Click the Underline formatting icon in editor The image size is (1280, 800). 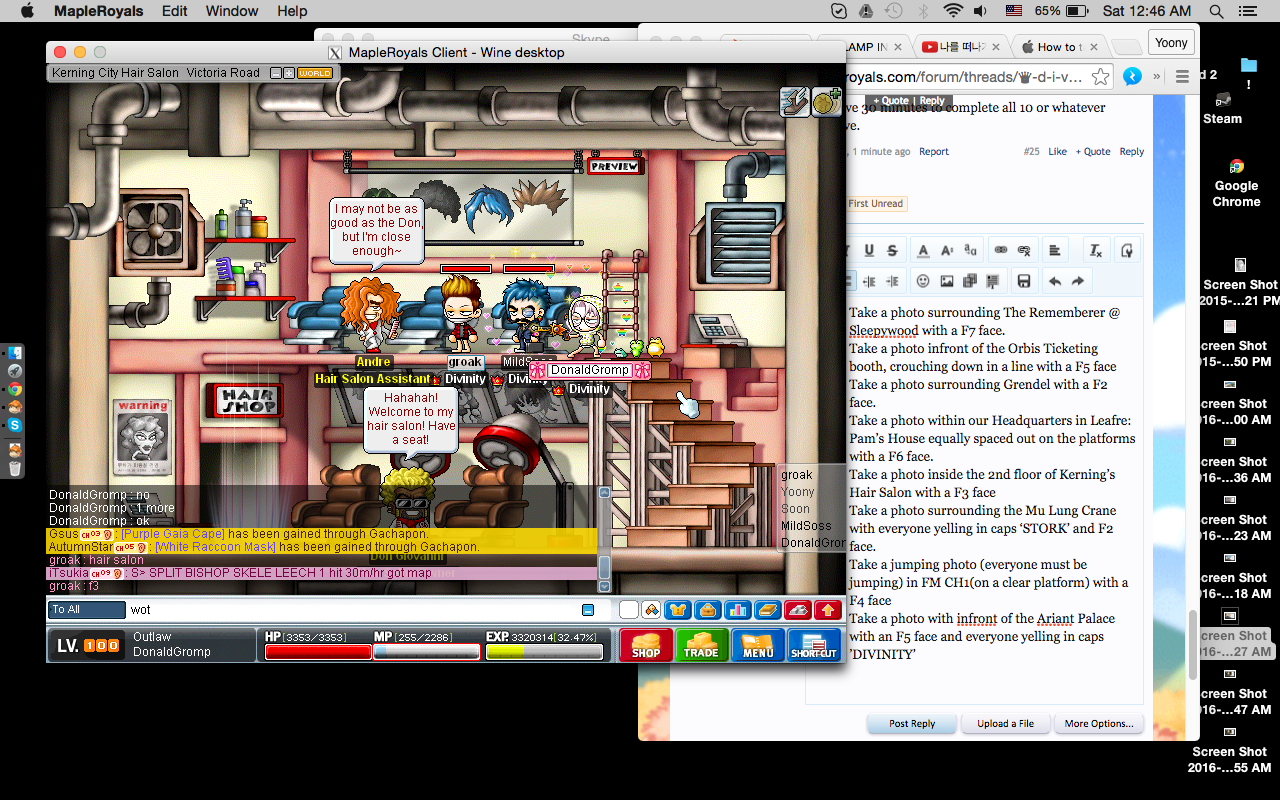(868, 251)
